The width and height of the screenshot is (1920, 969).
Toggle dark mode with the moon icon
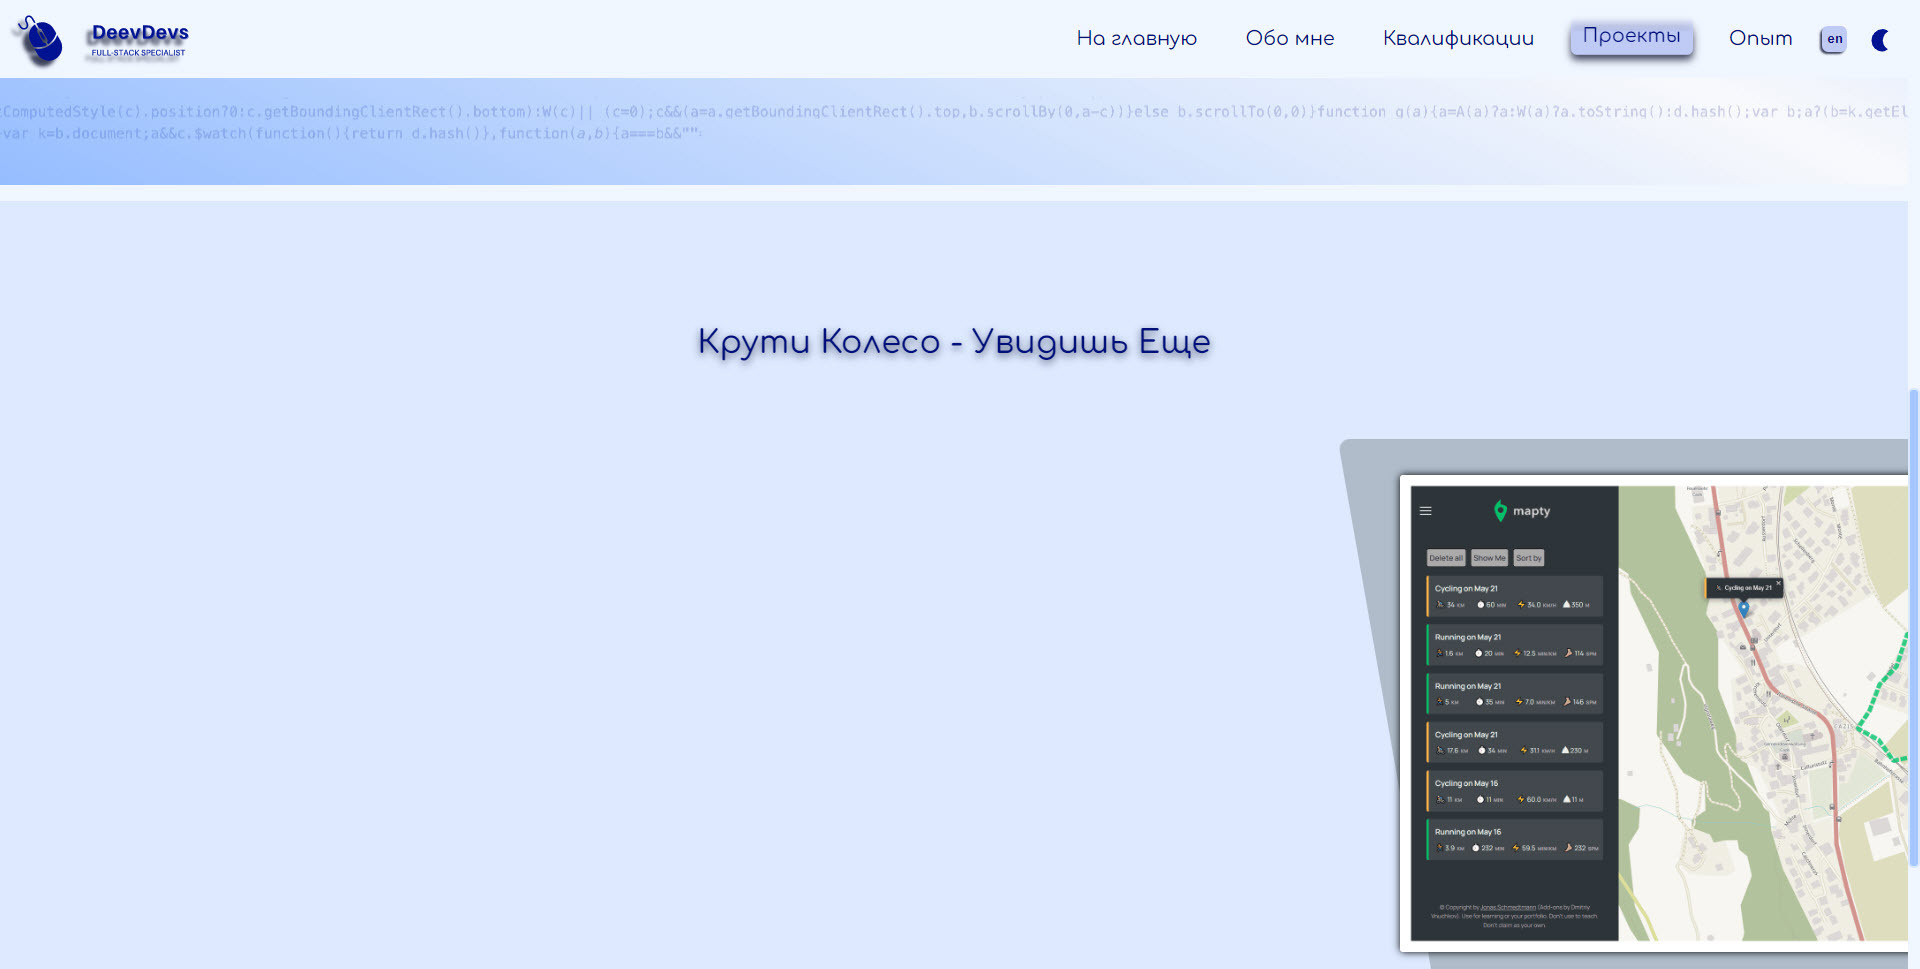pos(1881,40)
